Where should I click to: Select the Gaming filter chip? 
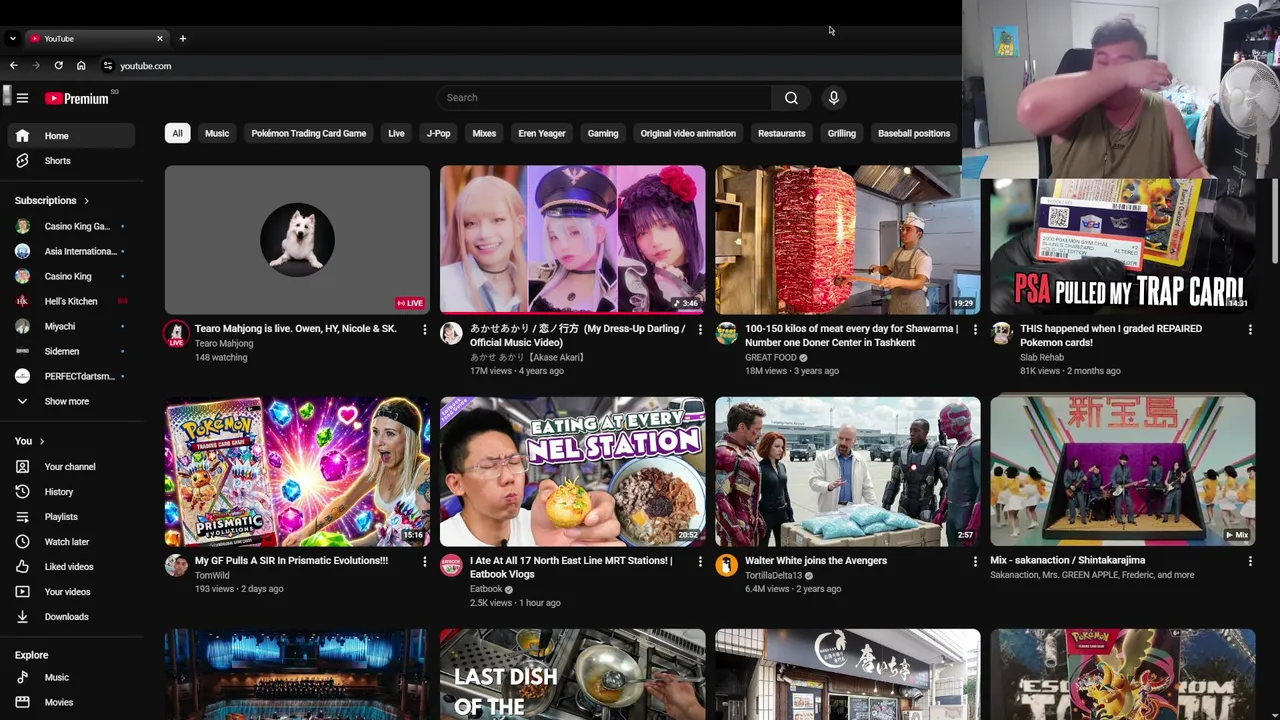pyautogui.click(x=603, y=133)
